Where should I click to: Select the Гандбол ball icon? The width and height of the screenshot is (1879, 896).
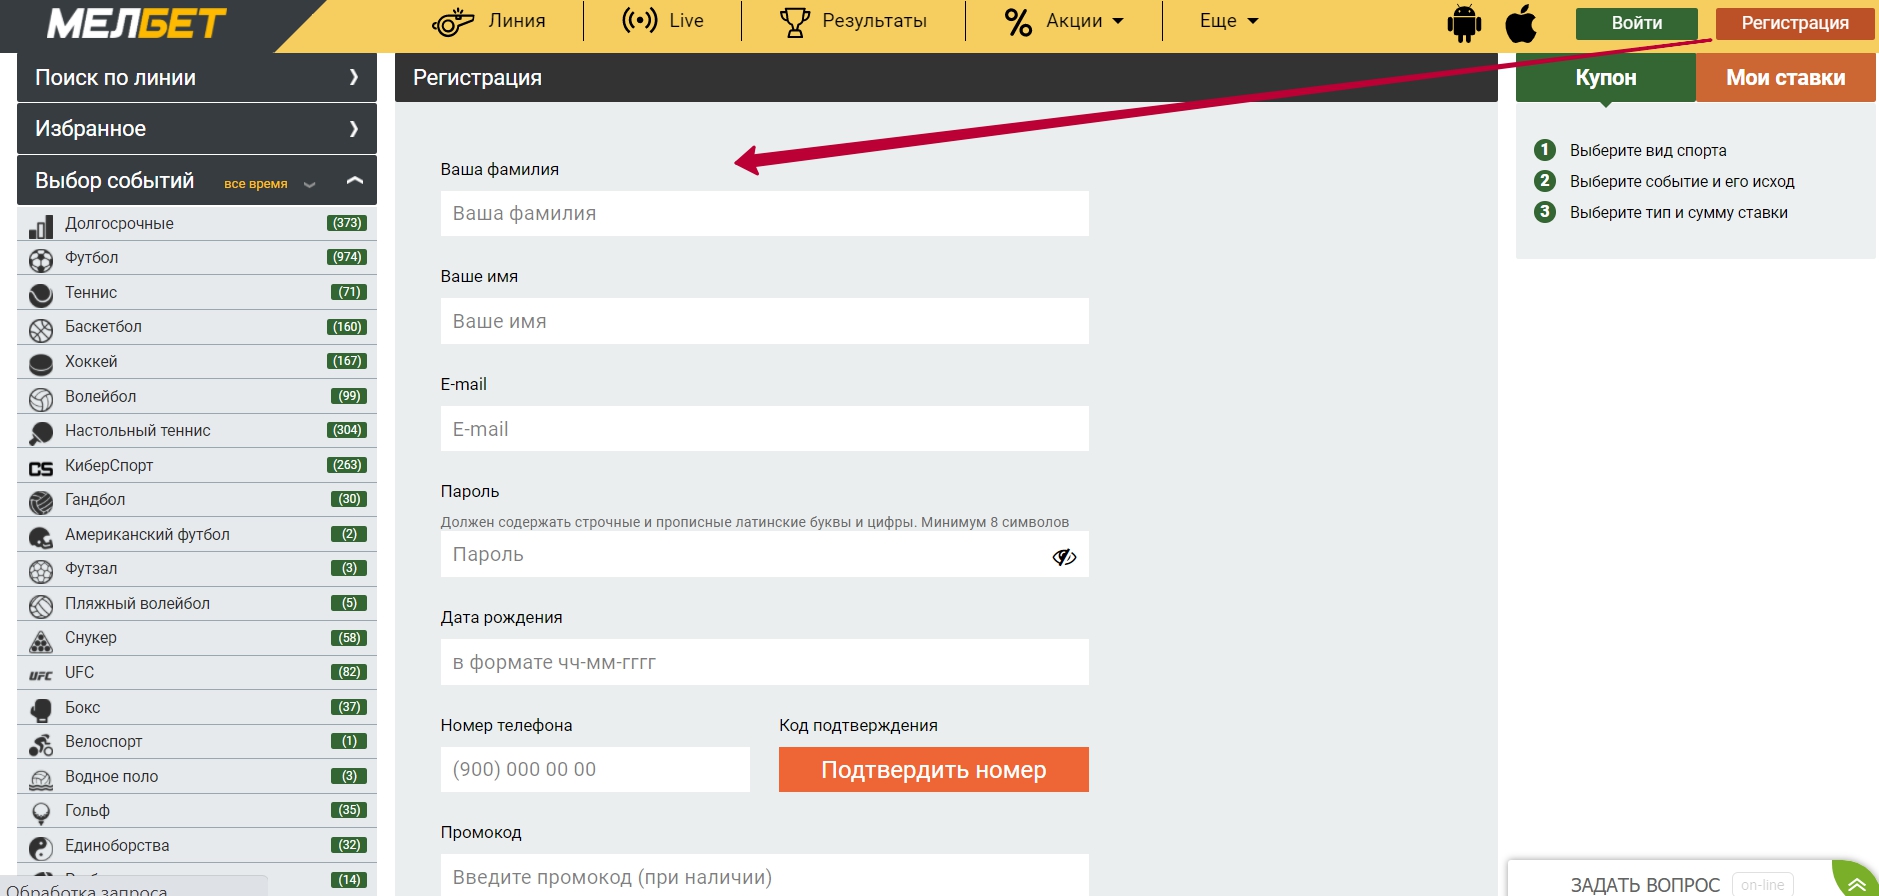tap(41, 502)
